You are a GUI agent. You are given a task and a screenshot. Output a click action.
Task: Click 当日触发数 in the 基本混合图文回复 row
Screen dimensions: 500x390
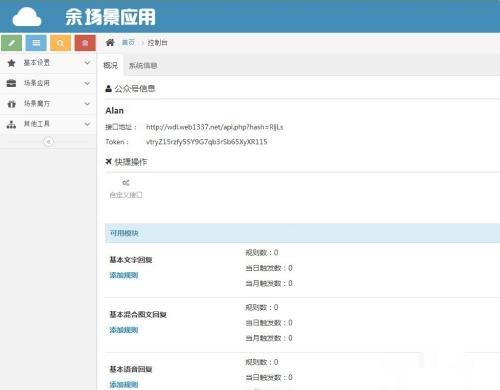[x=269, y=323]
